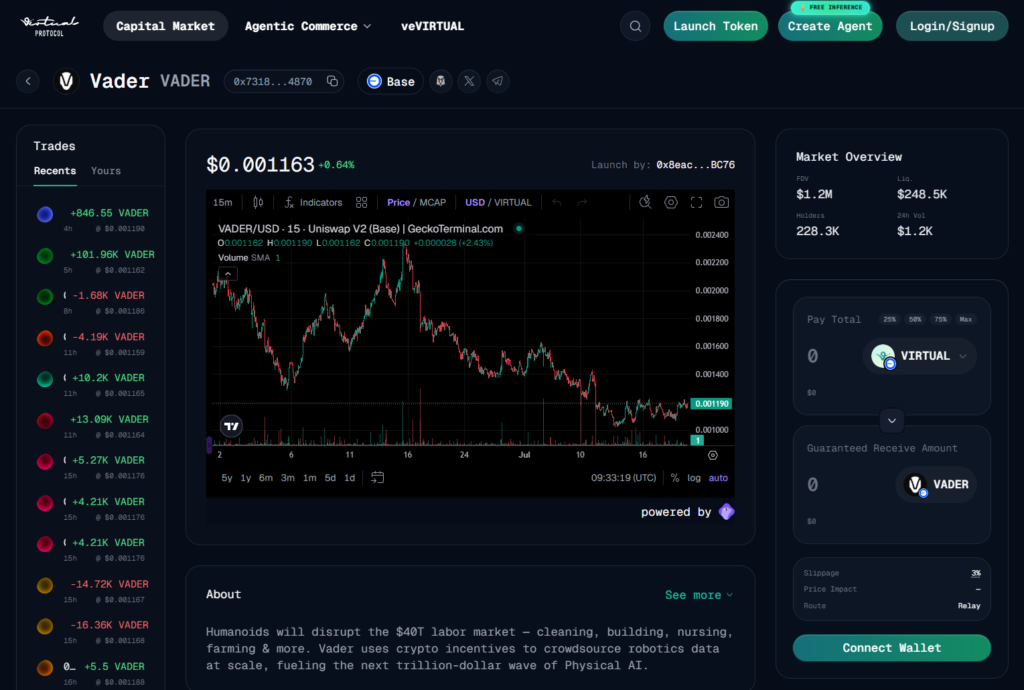Screen dimensions: 1024x690
Task: Click the Virtual Protocol logo
Action: [50, 26]
